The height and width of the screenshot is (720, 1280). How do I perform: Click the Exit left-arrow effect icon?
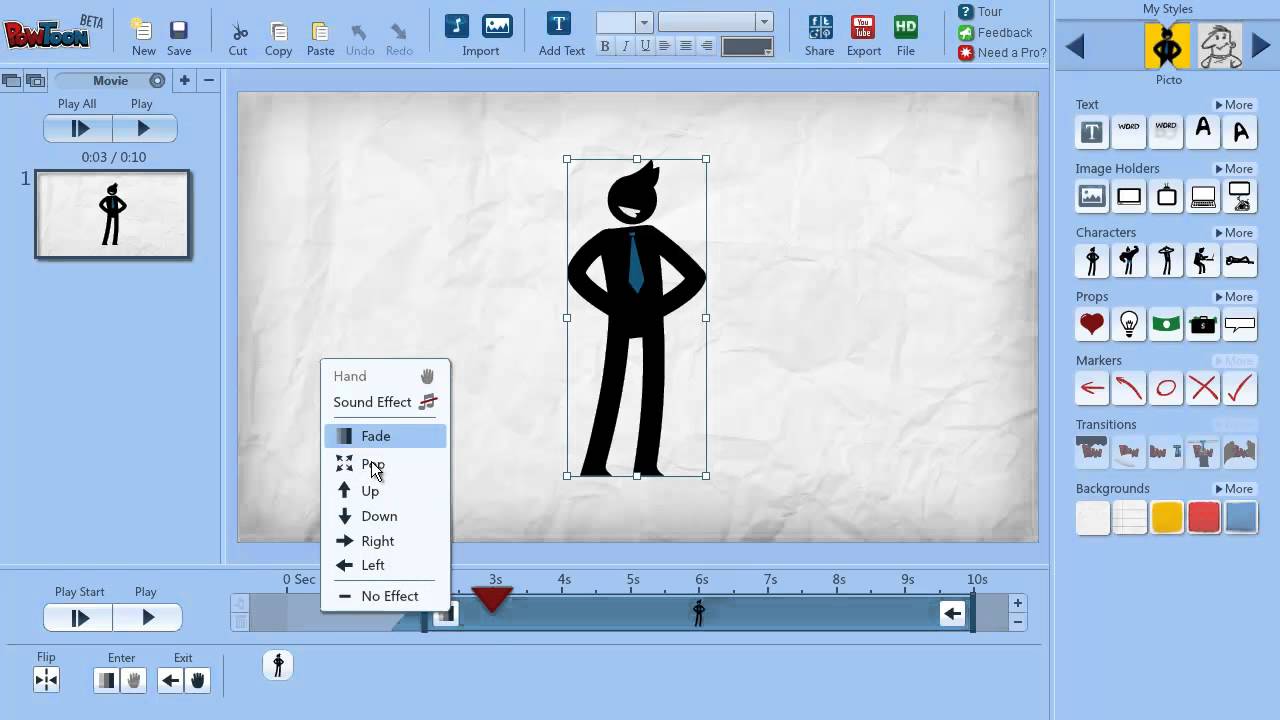click(171, 681)
